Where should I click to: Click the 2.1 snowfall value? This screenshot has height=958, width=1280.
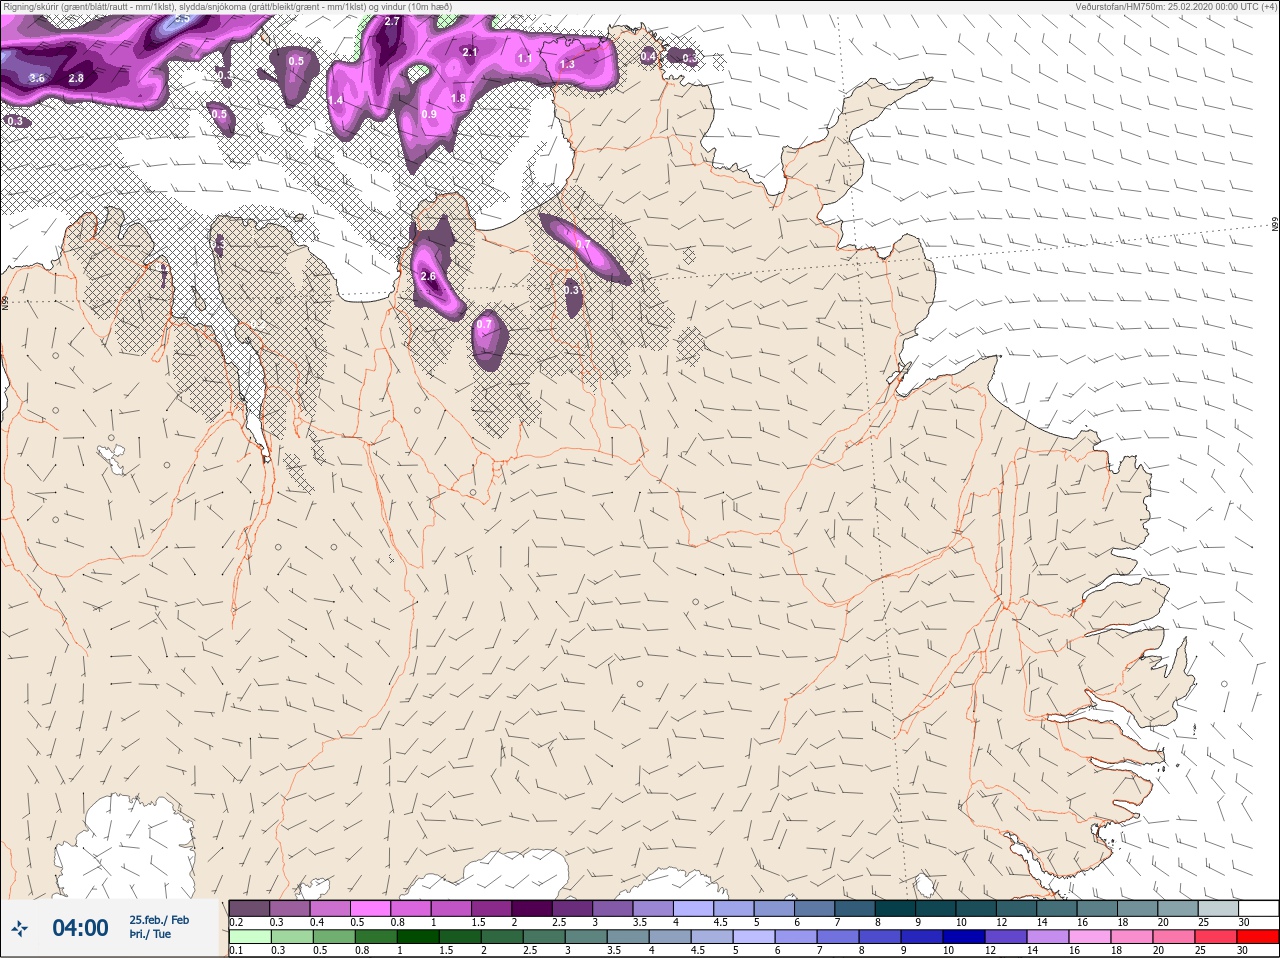(470, 52)
